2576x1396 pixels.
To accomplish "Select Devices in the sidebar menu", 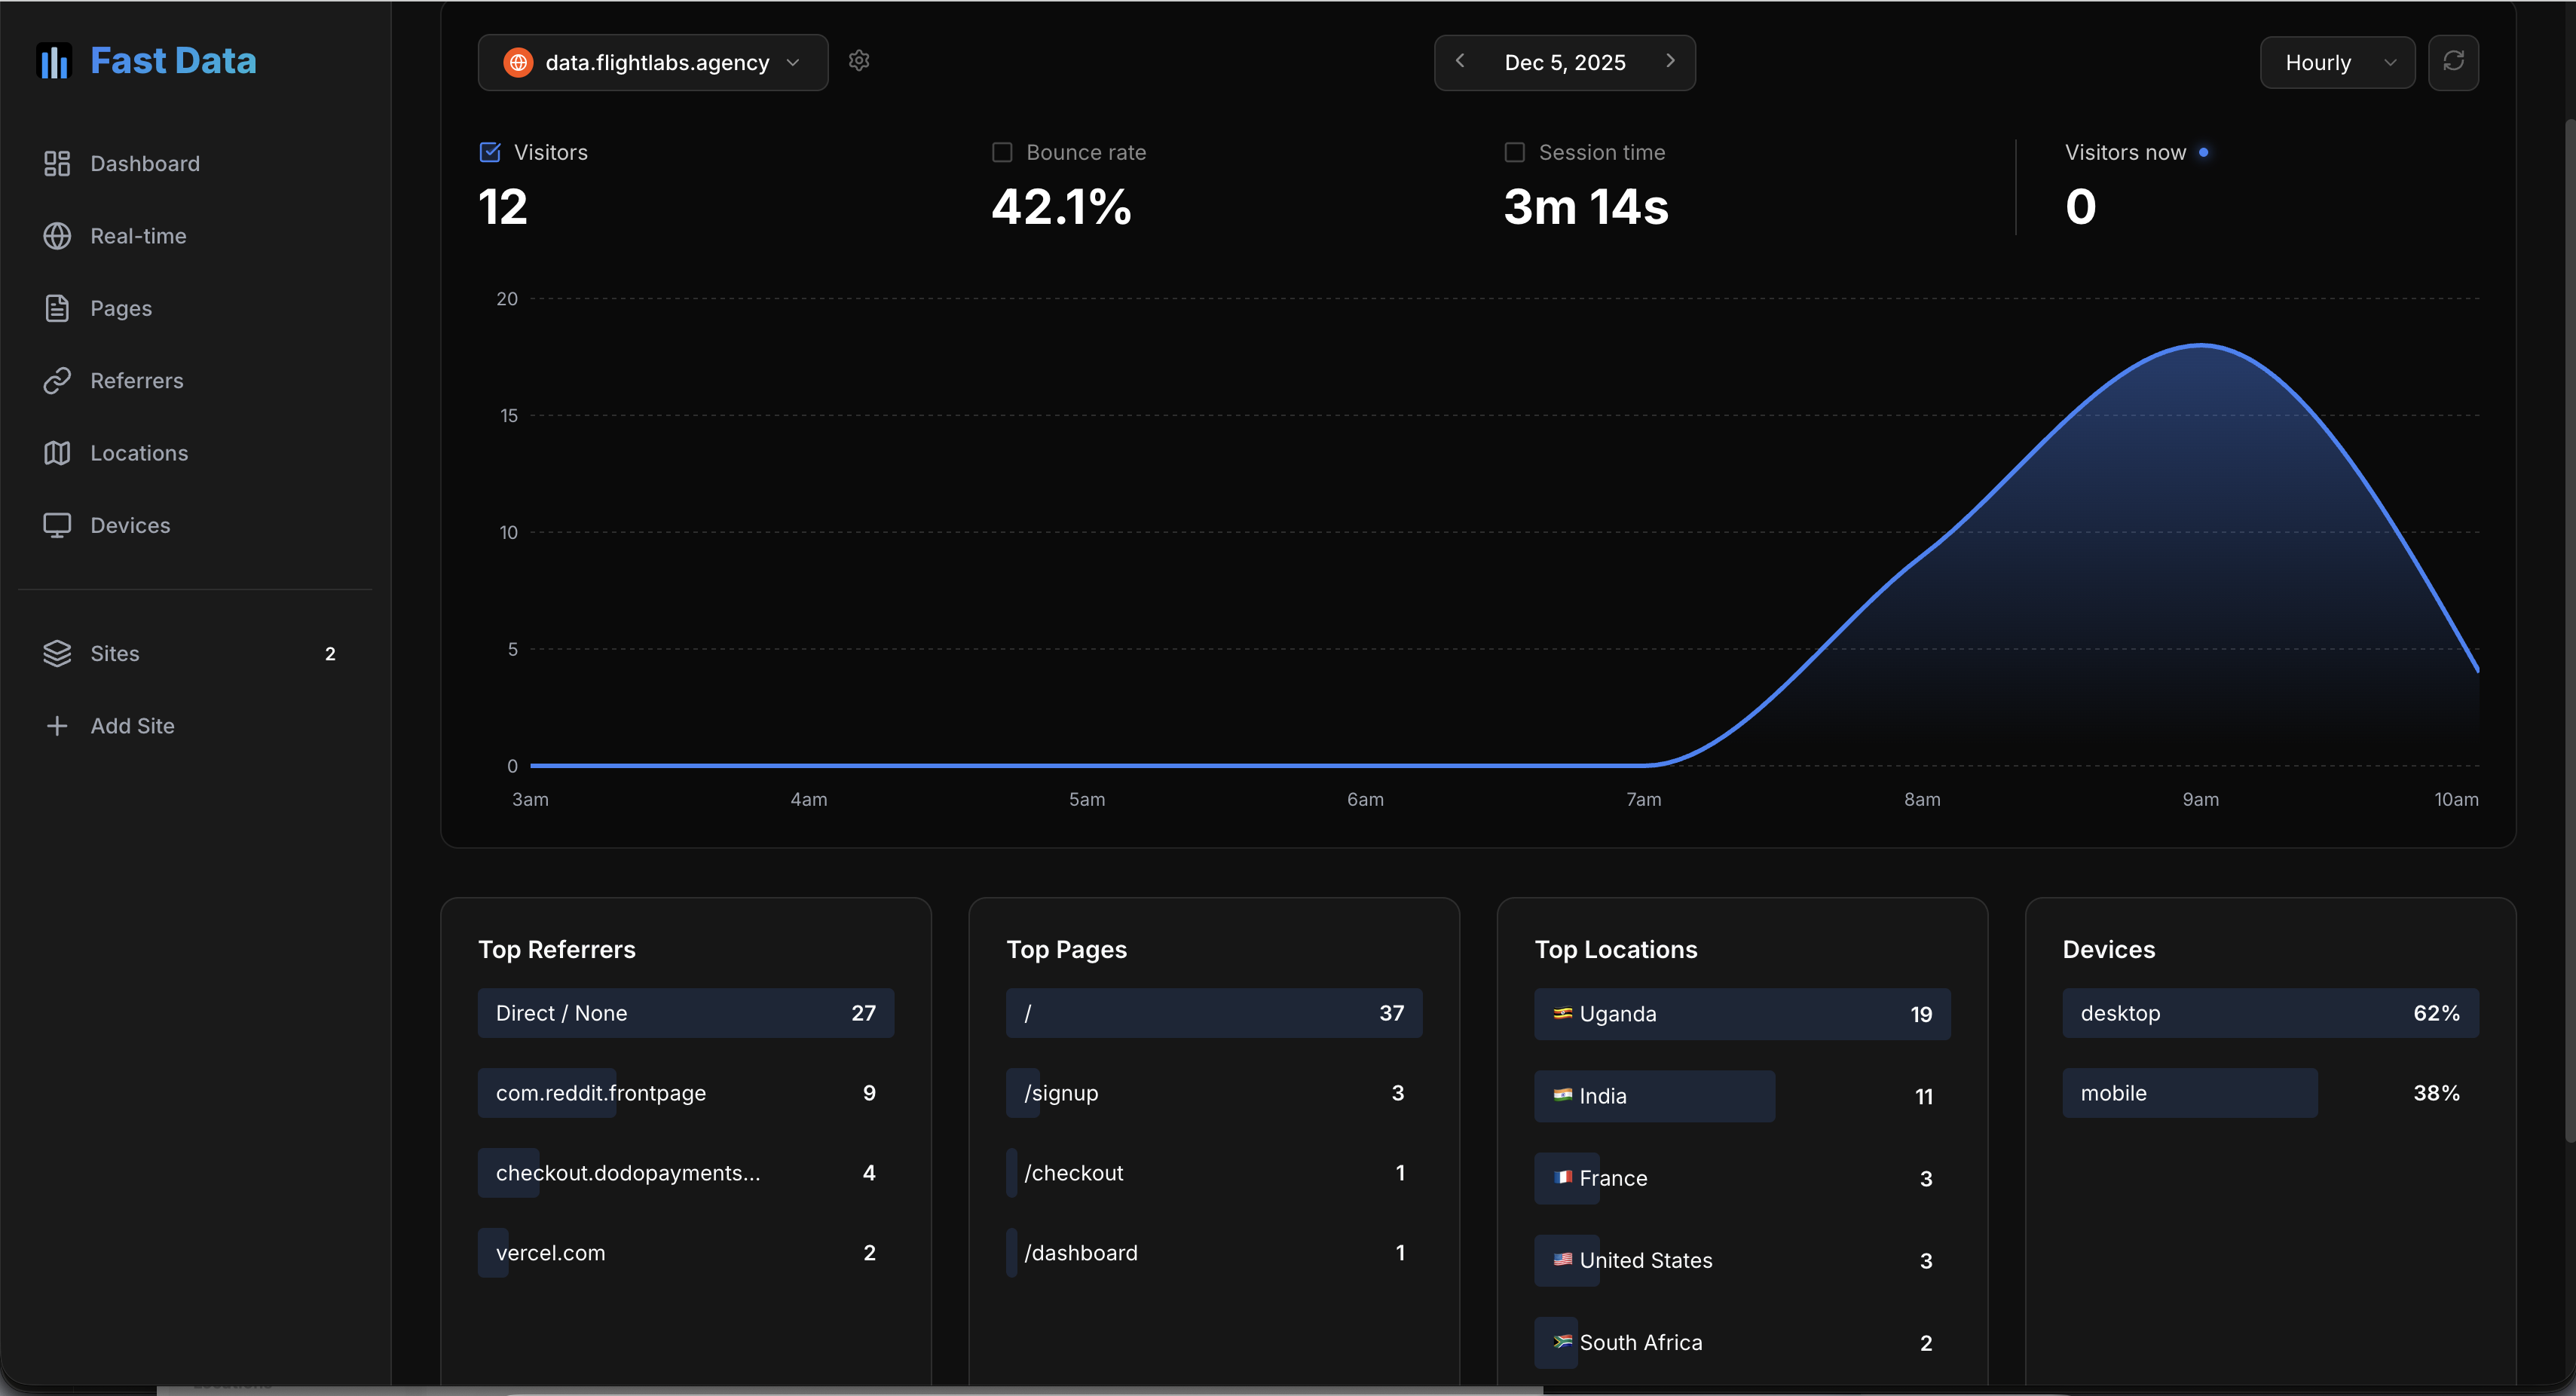I will point(130,524).
